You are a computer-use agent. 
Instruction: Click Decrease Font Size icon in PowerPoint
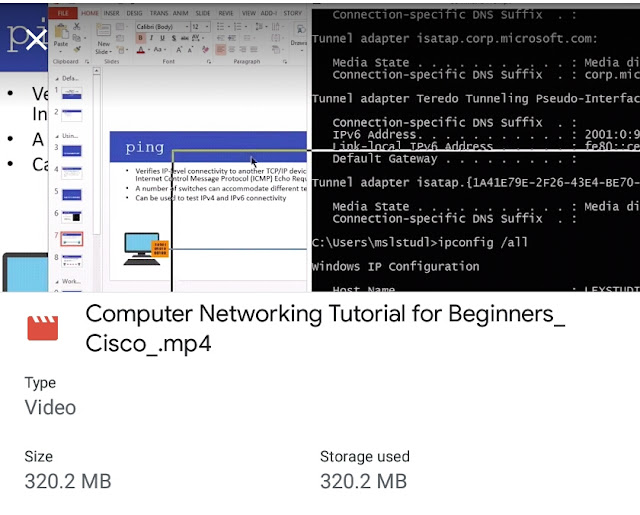click(x=190, y=50)
